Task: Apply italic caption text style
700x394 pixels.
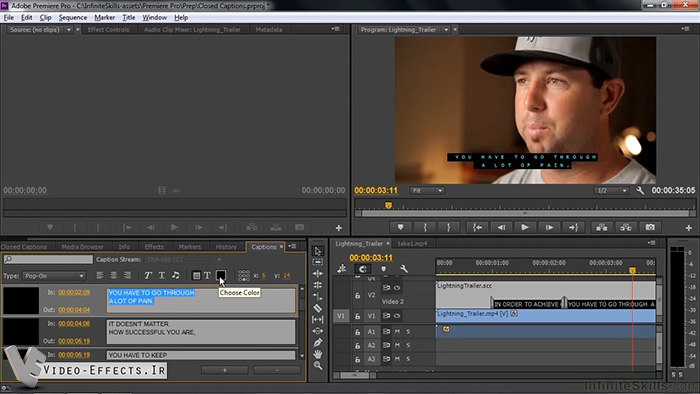Action: pos(148,275)
